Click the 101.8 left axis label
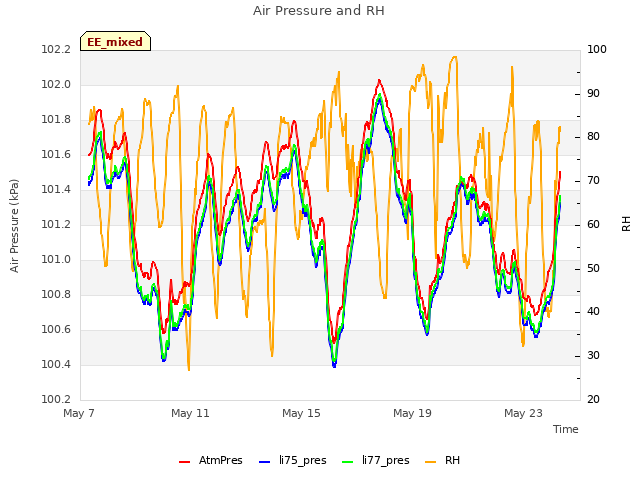Image resolution: width=640 pixels, height=480 pixels. click(x=56, y=120)
